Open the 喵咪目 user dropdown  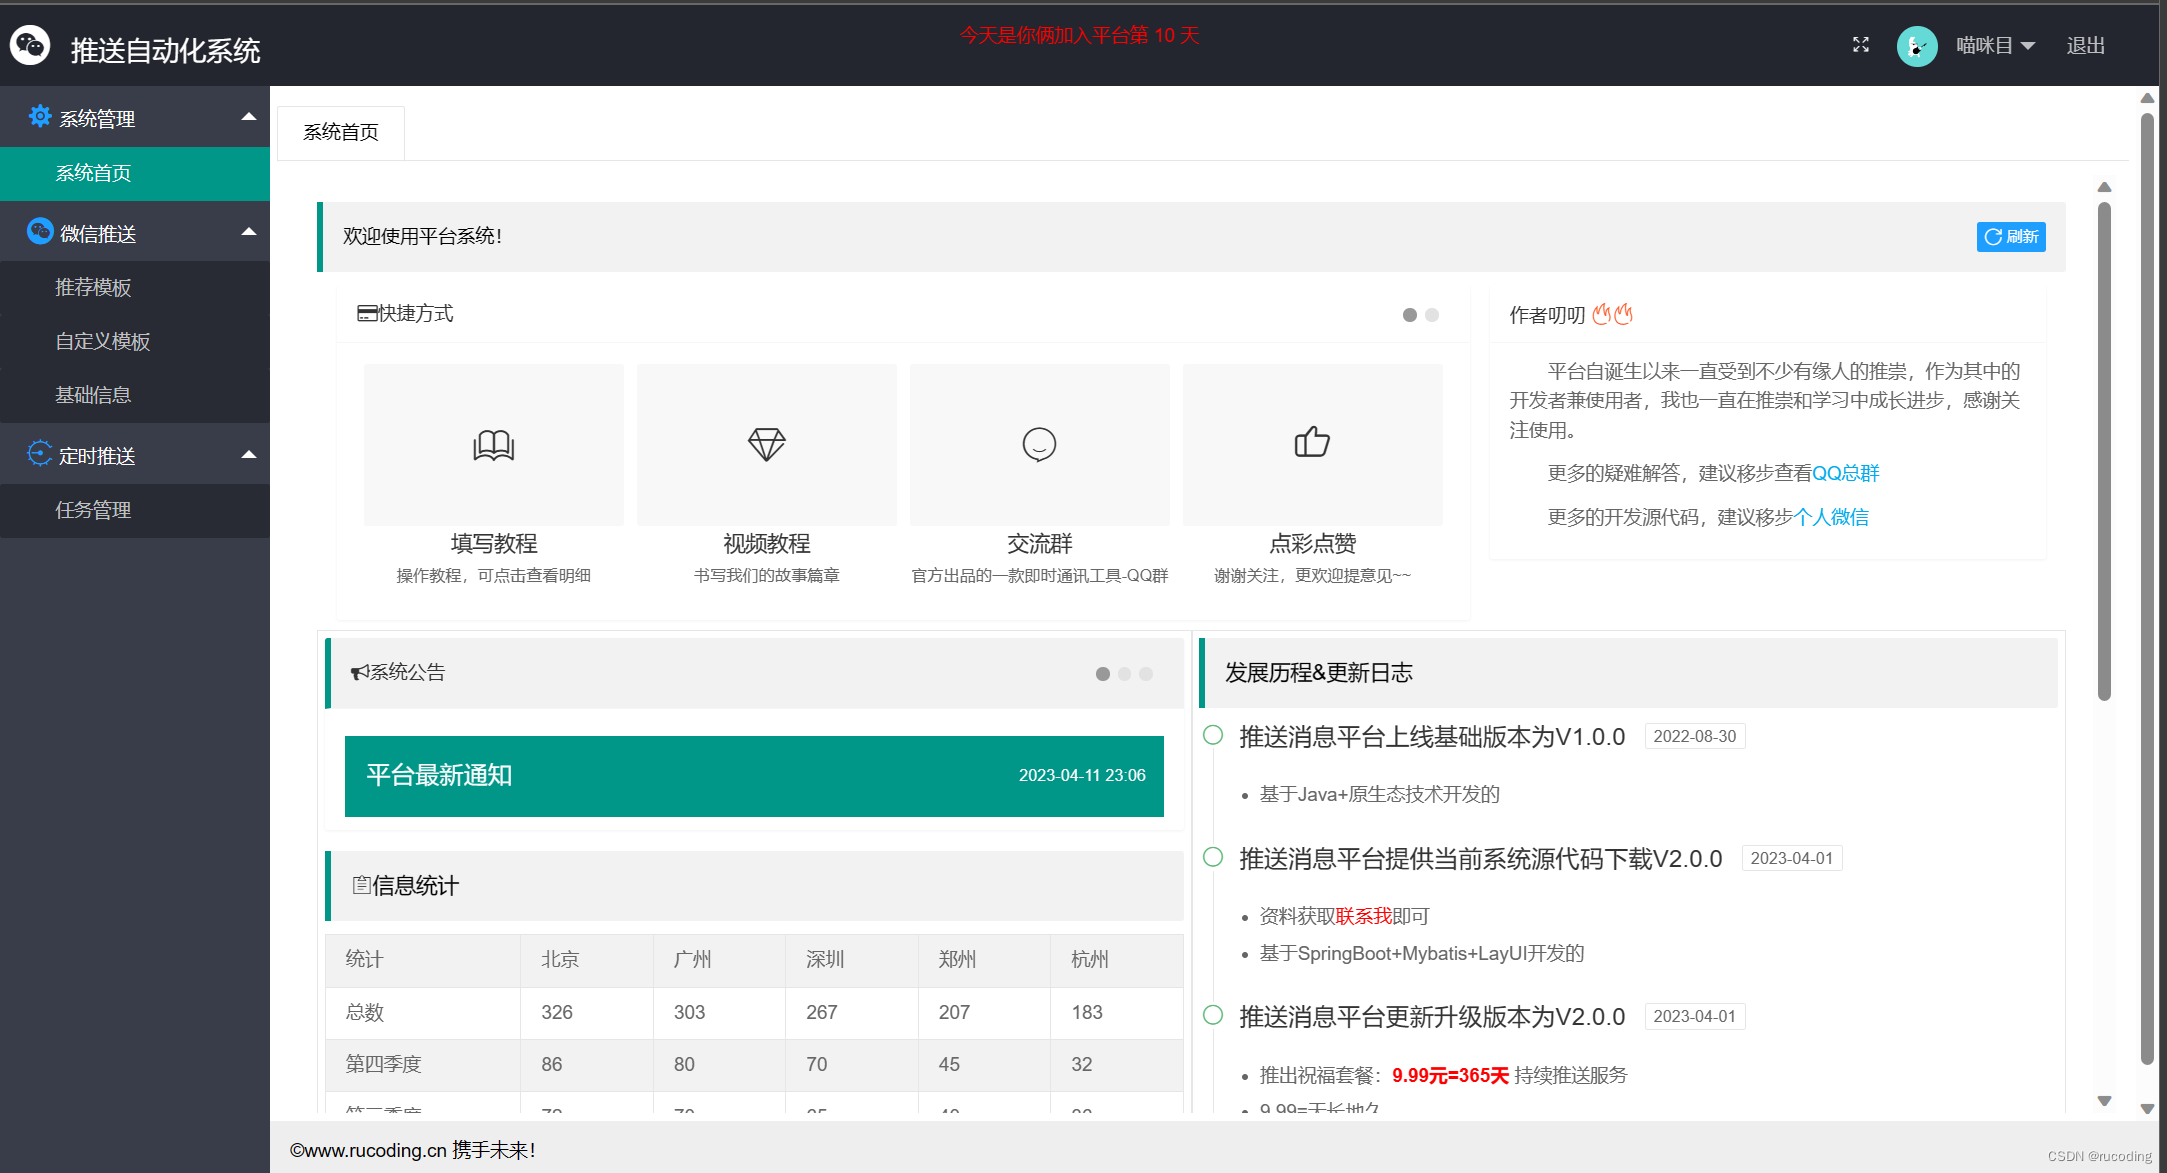click(1995, 46)
